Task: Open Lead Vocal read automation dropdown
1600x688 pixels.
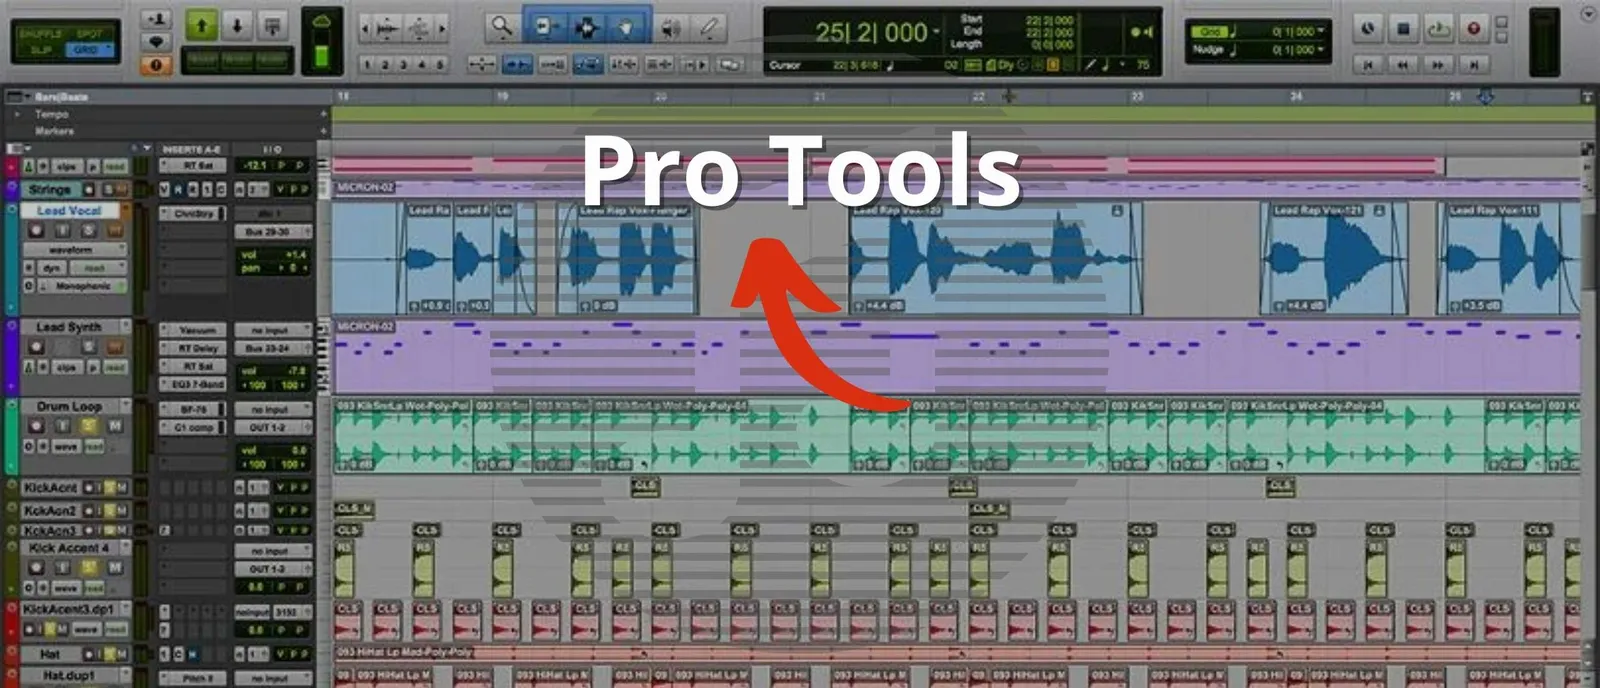Action: 96,268
